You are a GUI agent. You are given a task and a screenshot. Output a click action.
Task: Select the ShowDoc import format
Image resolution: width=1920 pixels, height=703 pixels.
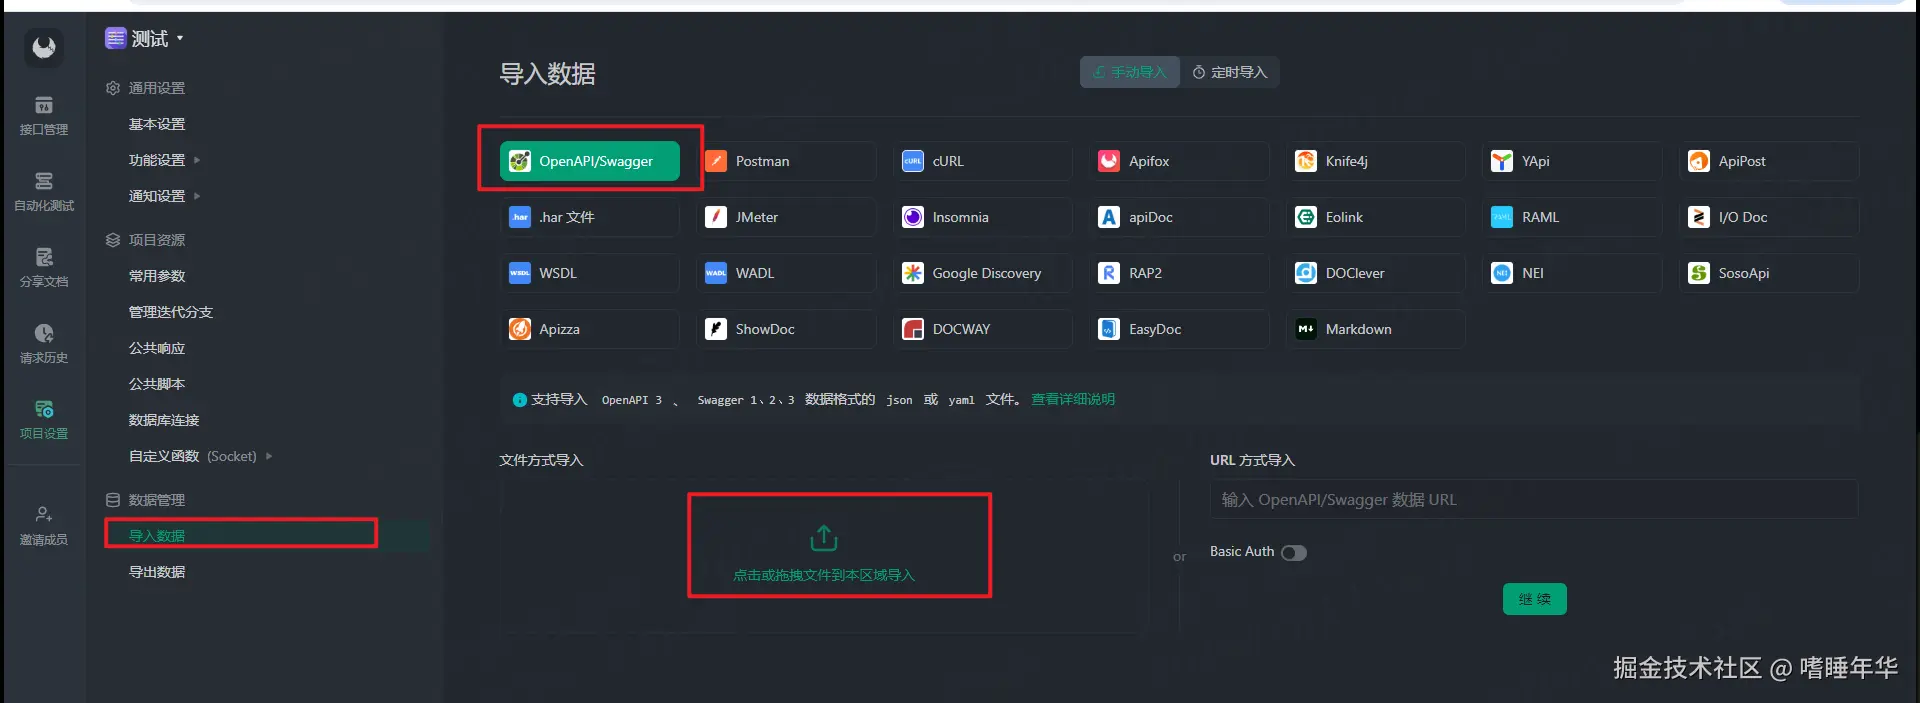point(786,329)
